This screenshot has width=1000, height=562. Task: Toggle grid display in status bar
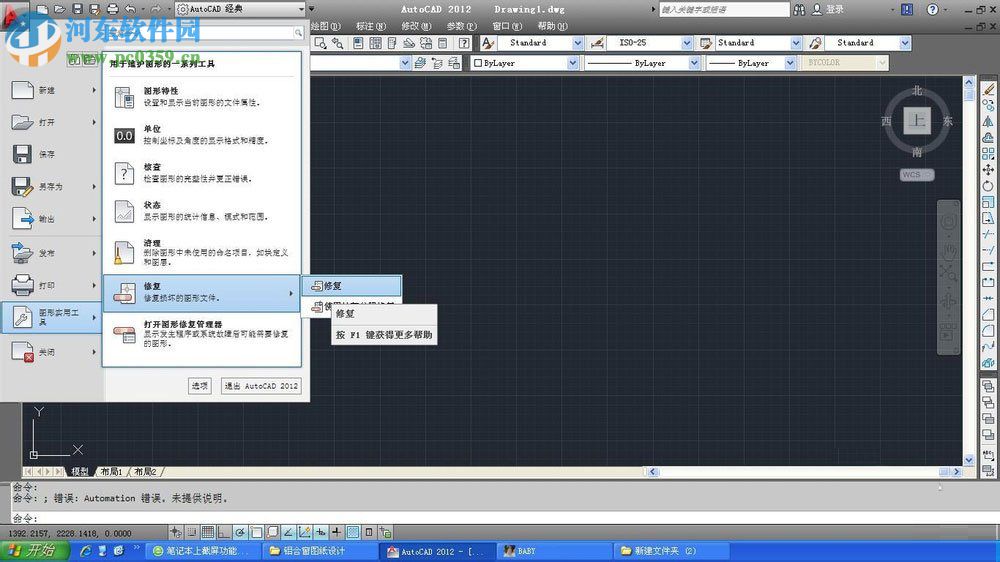click(208, 532)
